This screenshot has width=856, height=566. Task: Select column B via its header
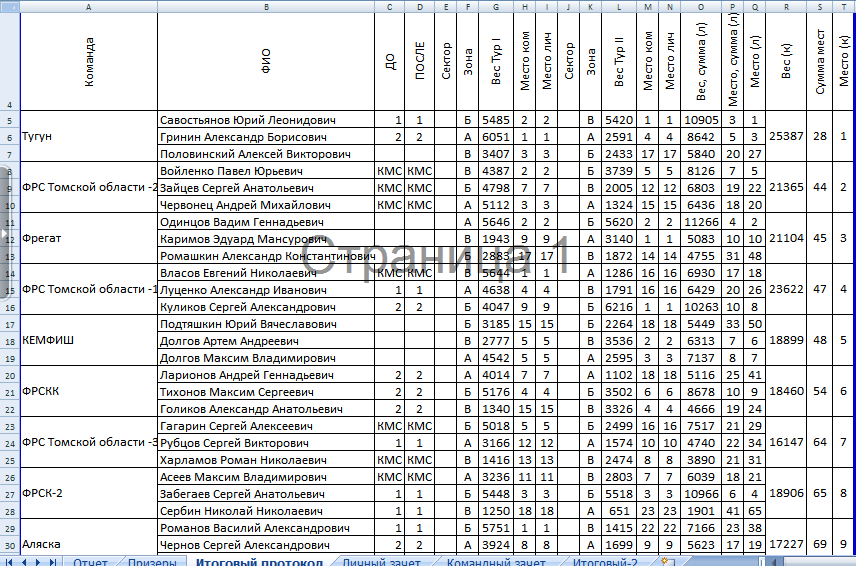pyautogui.click(x=266, y=7)
